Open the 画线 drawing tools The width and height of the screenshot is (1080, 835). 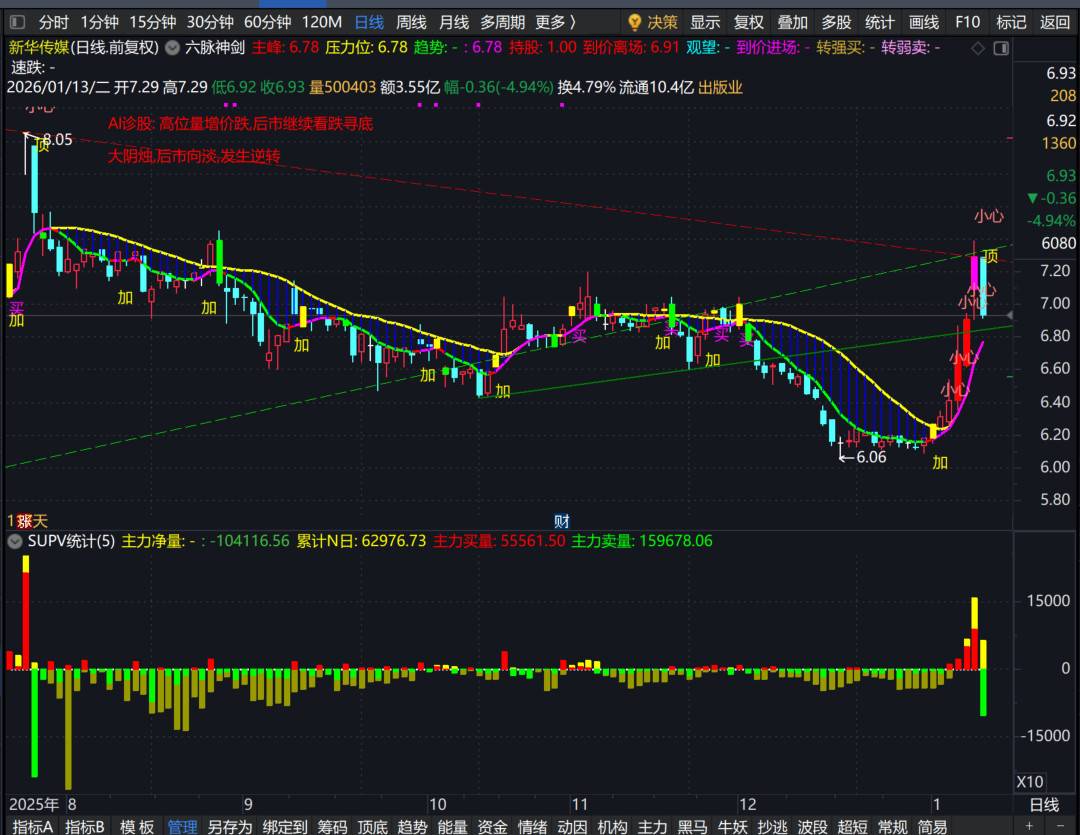pyautogui.click(x=924, y=23)
